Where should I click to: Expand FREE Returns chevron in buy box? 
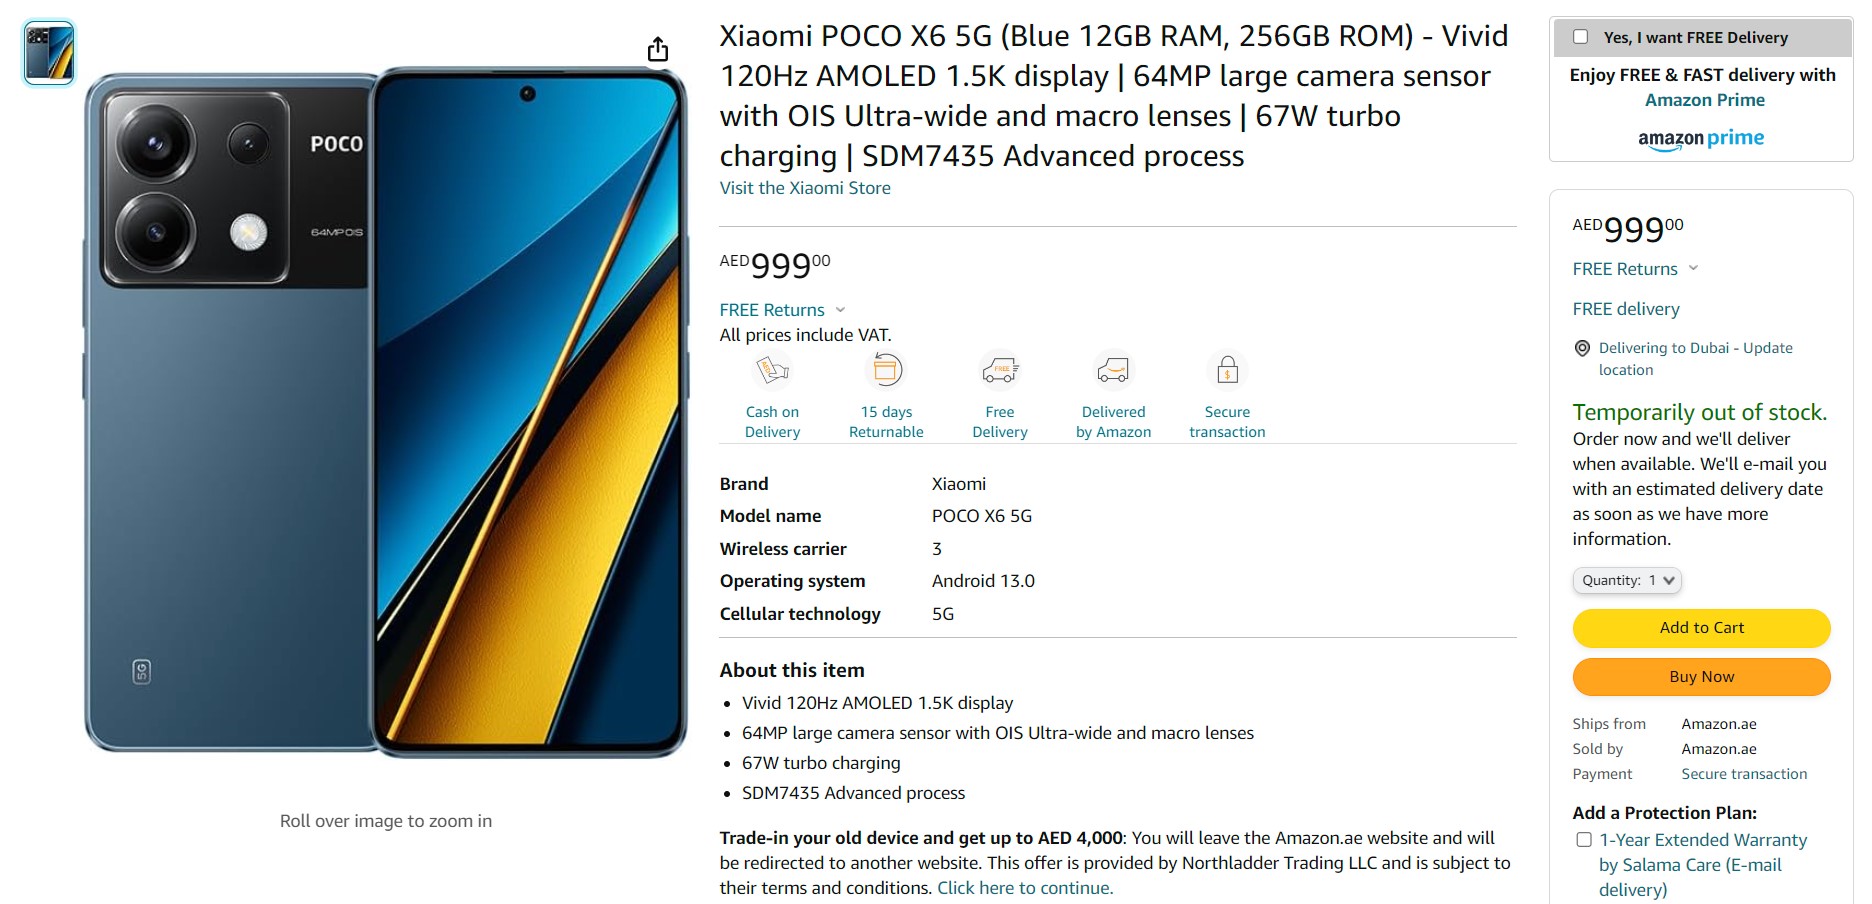tap(1693, 268)
